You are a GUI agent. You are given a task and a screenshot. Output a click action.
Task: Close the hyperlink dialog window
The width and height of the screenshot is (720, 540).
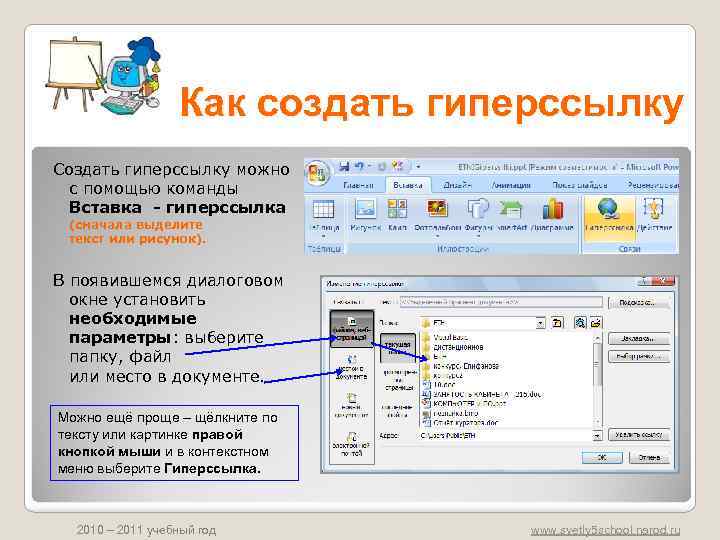pyautogui.click(x=662, y=281)
